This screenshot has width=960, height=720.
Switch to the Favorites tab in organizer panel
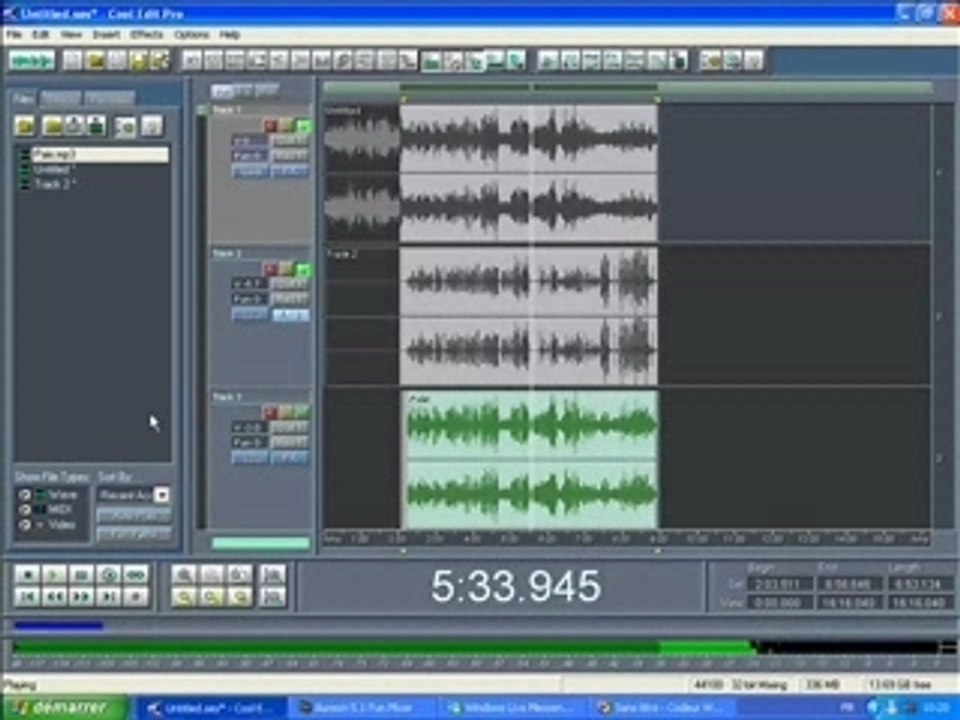pyautogui.click(x=109, y=99)
